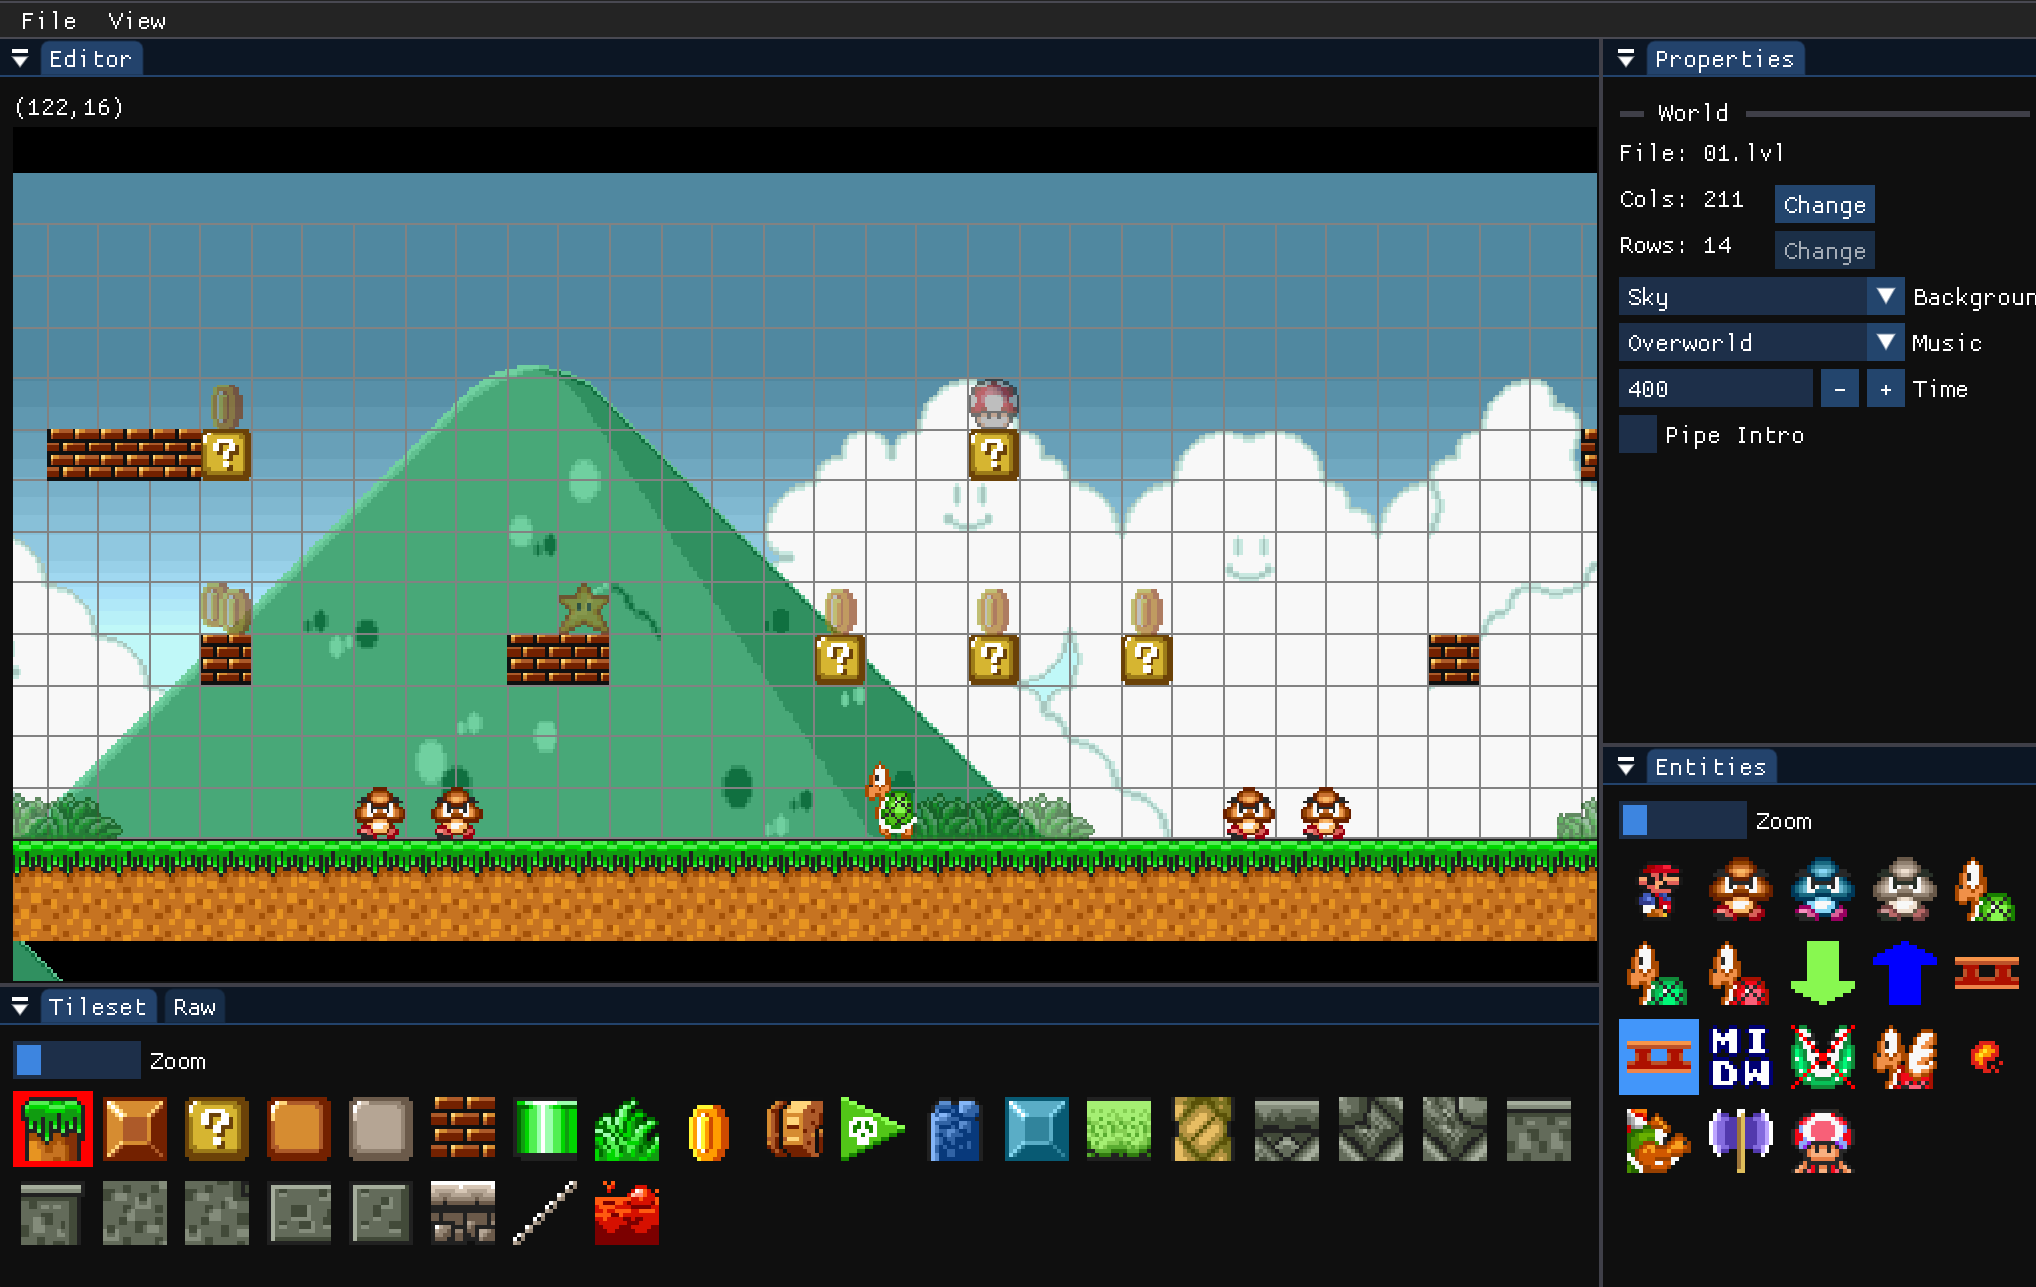Select the Entities tab

click(1710, 767)
